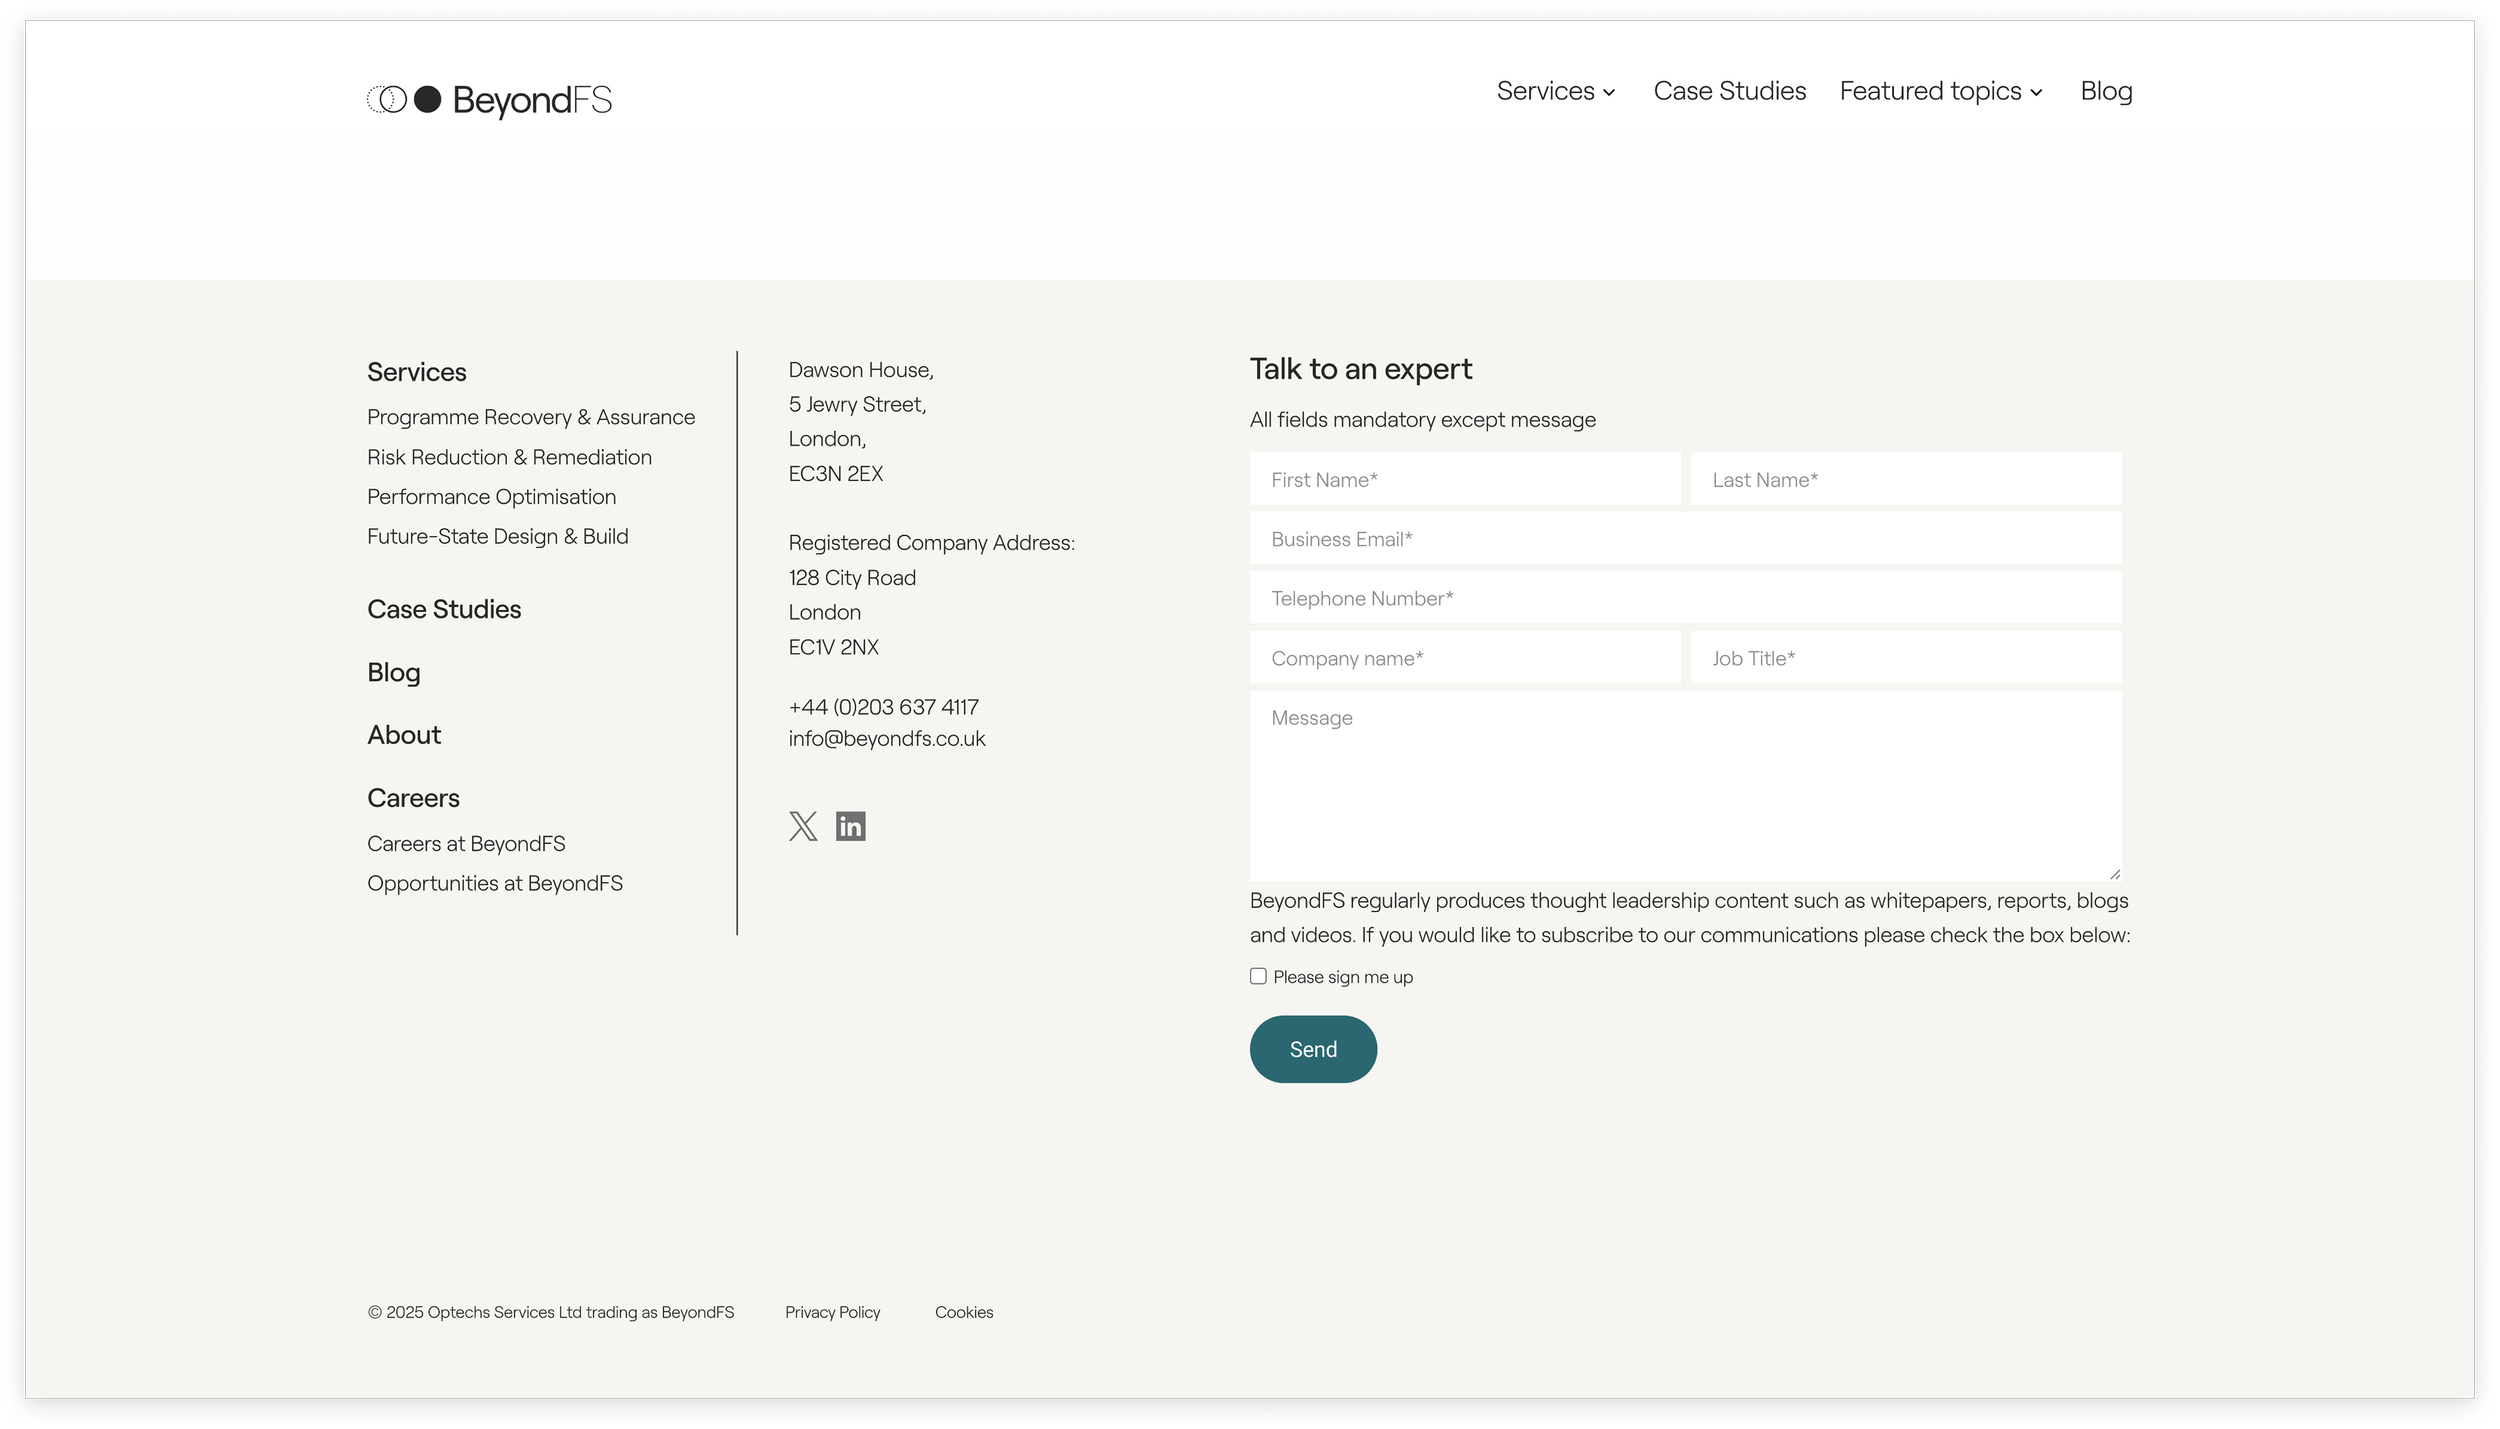
Task: Click the BeyondFS logo in header
Action: pyautogui.click(x=489, y=100)
